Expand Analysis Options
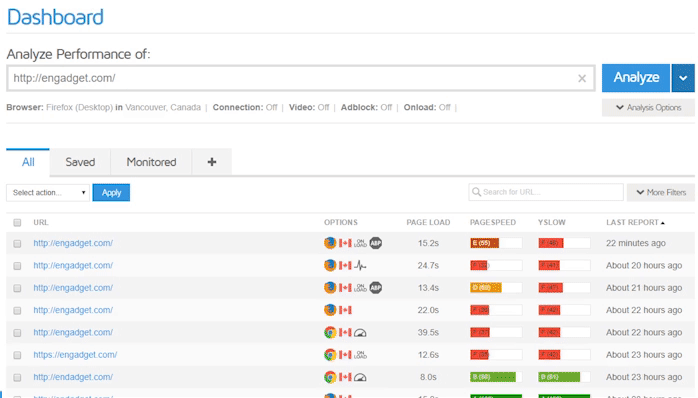 click(648, 107)
